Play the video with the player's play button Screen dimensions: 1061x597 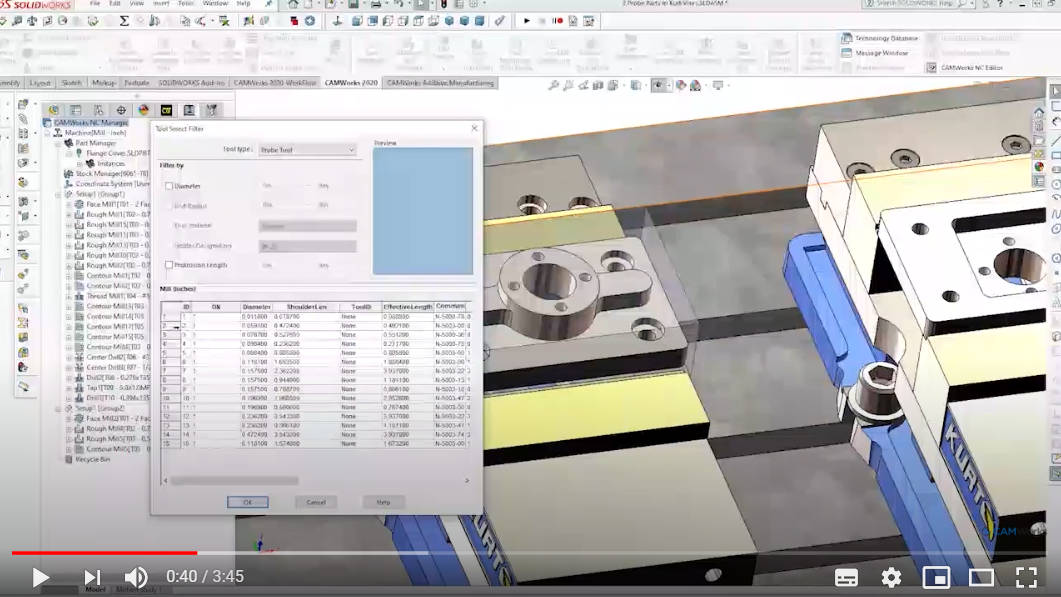40,577
